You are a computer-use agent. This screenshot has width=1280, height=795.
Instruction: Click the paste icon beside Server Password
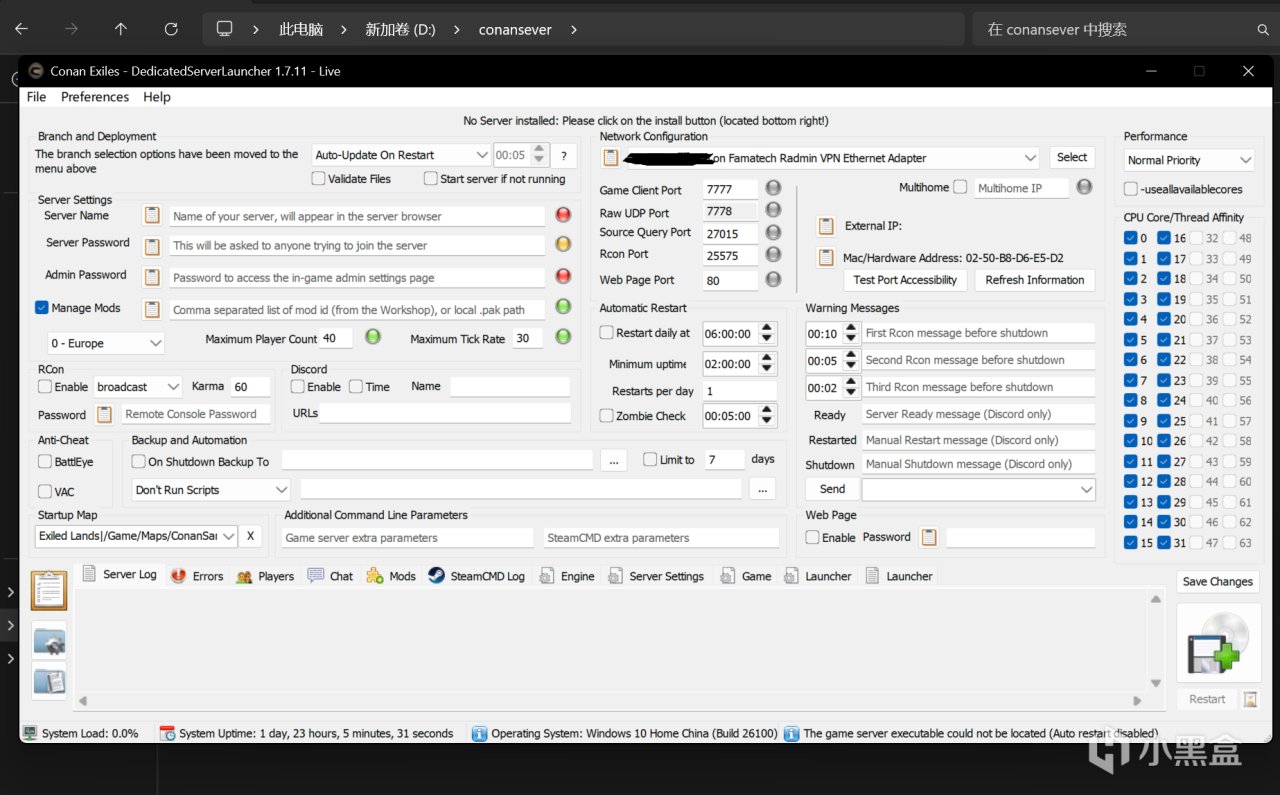tap(152, 246)
